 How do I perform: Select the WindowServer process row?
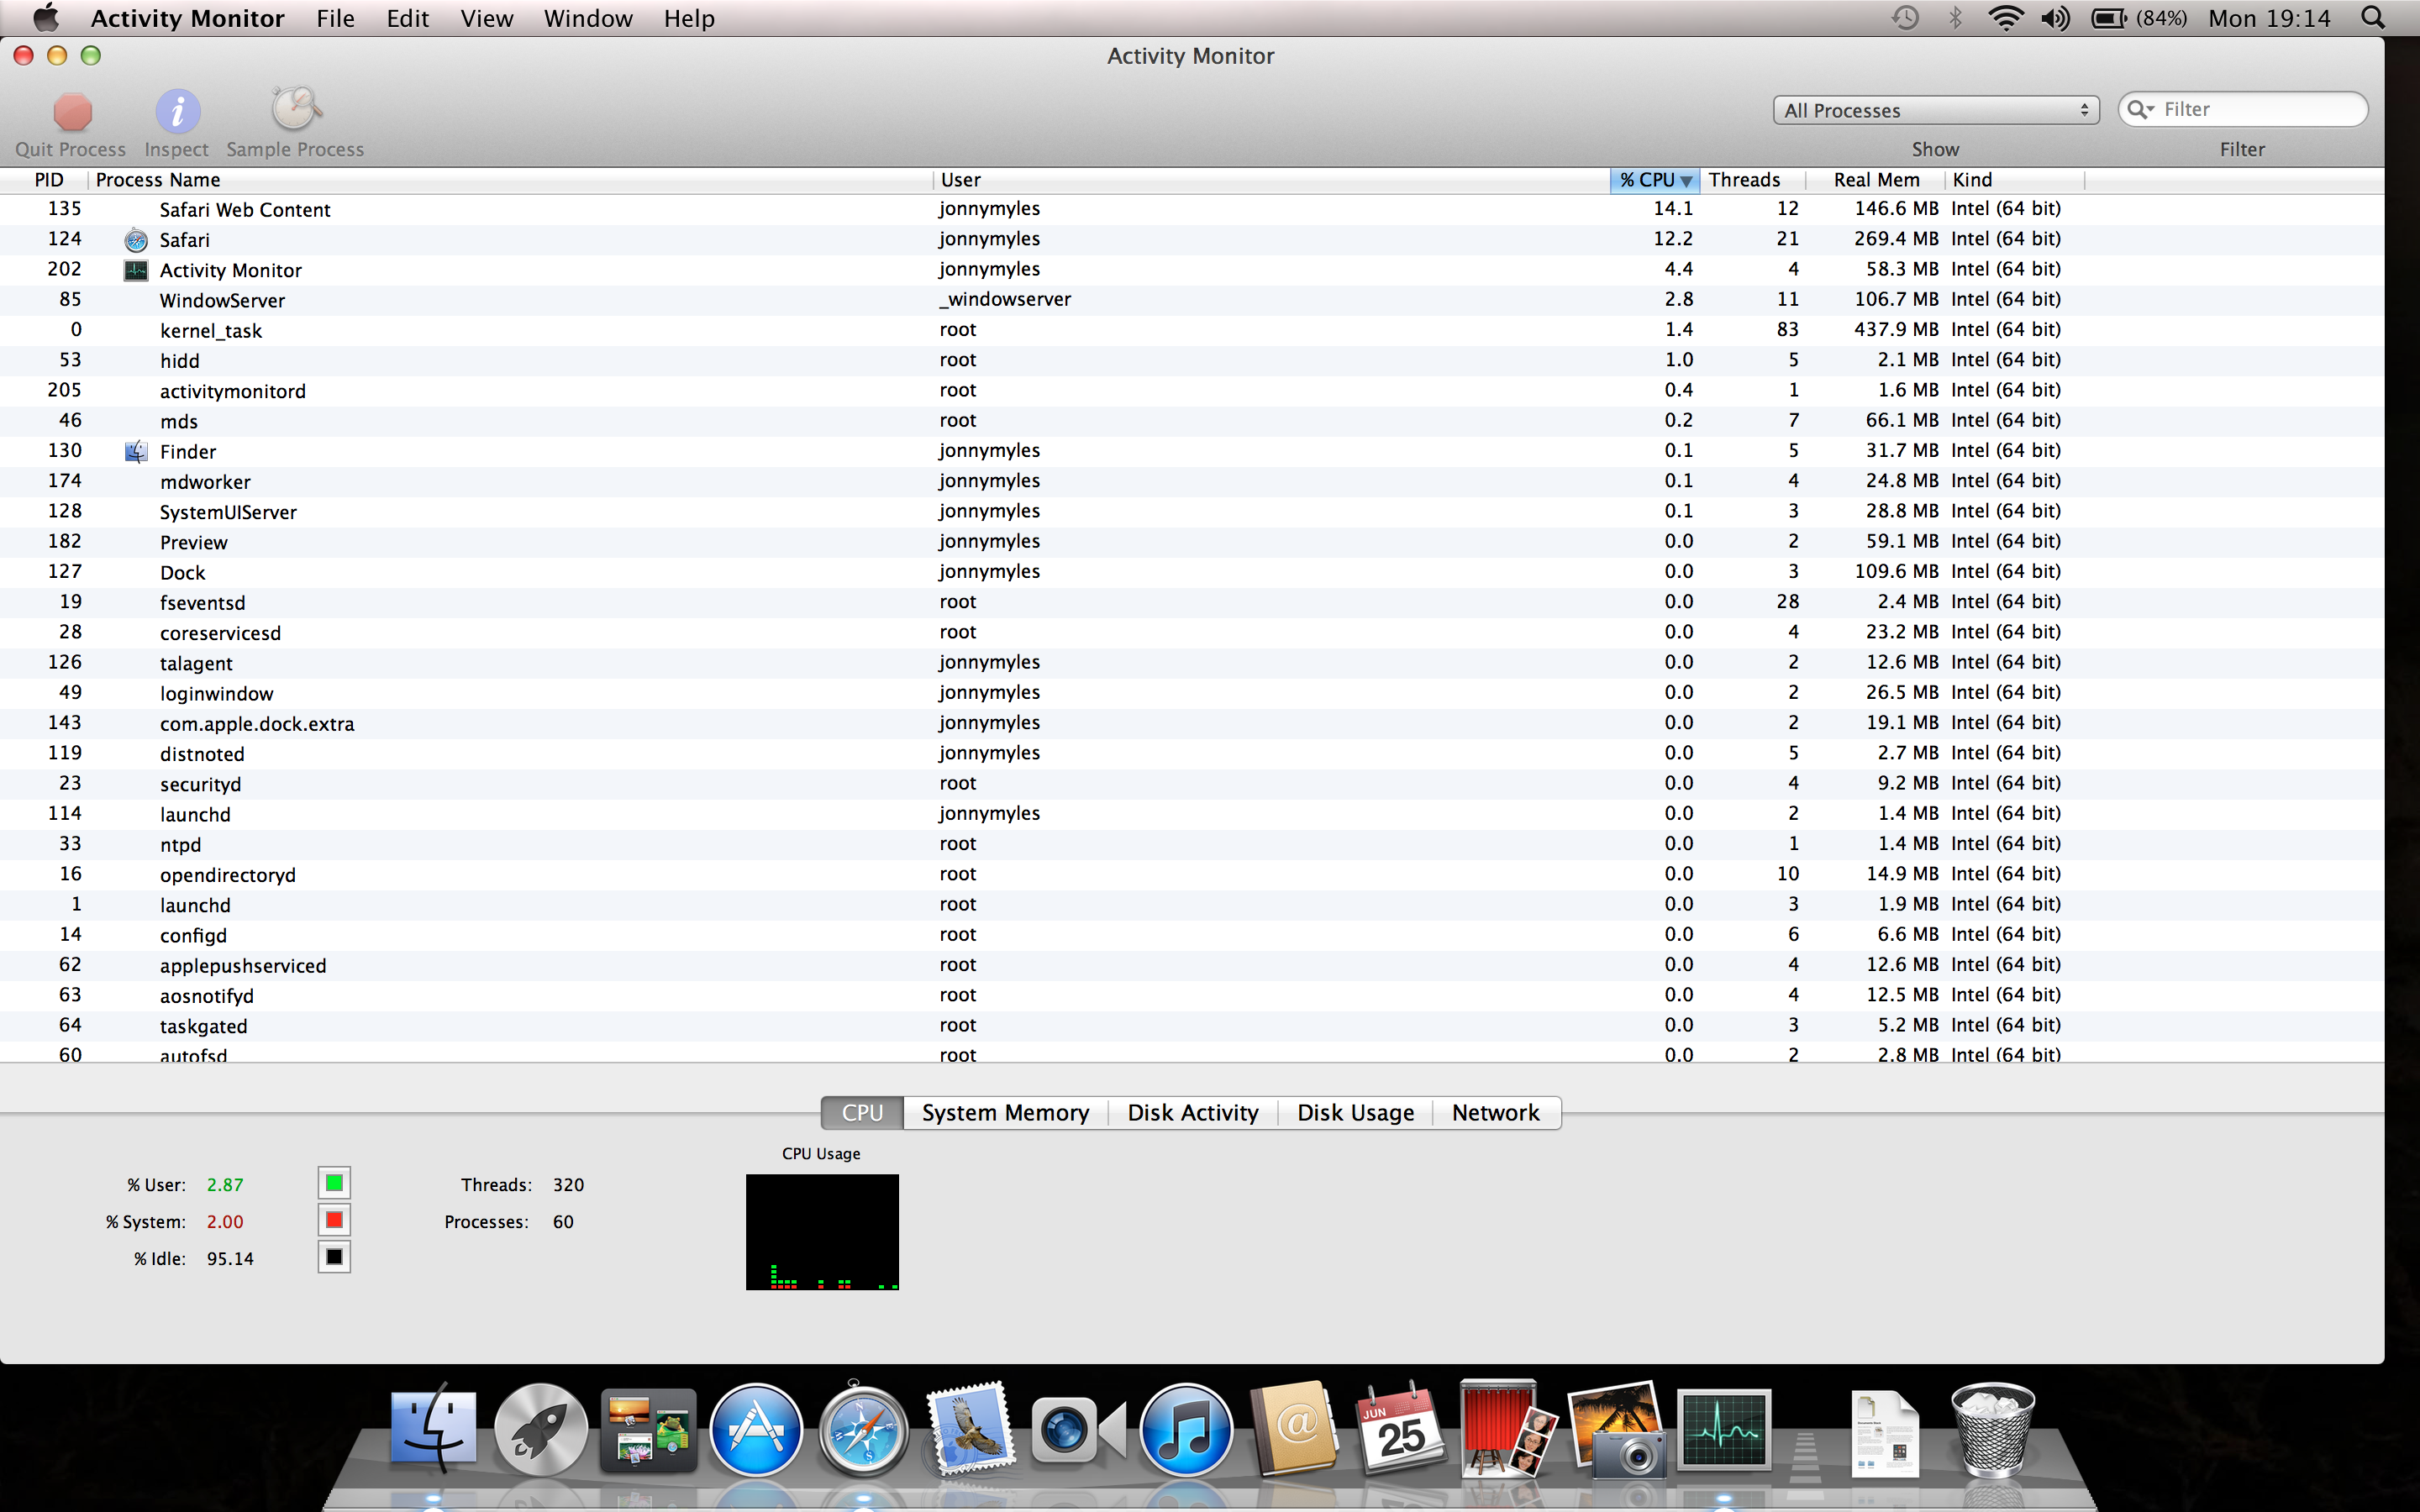[x=1192, y=300]
